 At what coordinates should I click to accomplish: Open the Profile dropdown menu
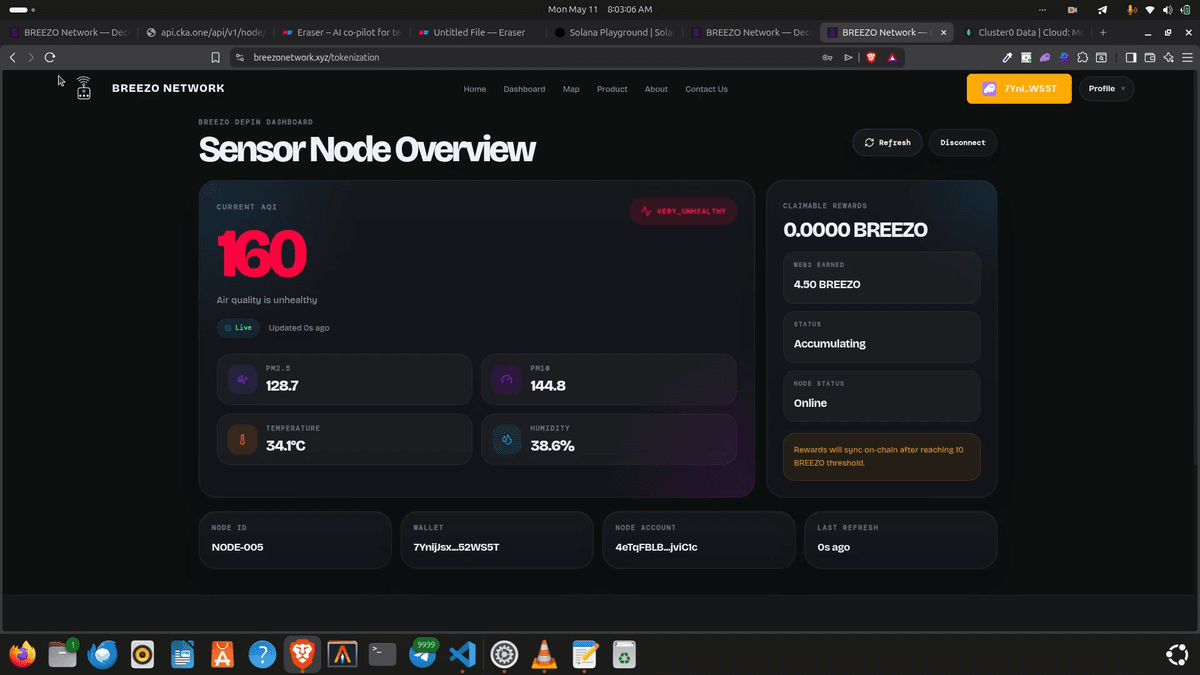1106,89
